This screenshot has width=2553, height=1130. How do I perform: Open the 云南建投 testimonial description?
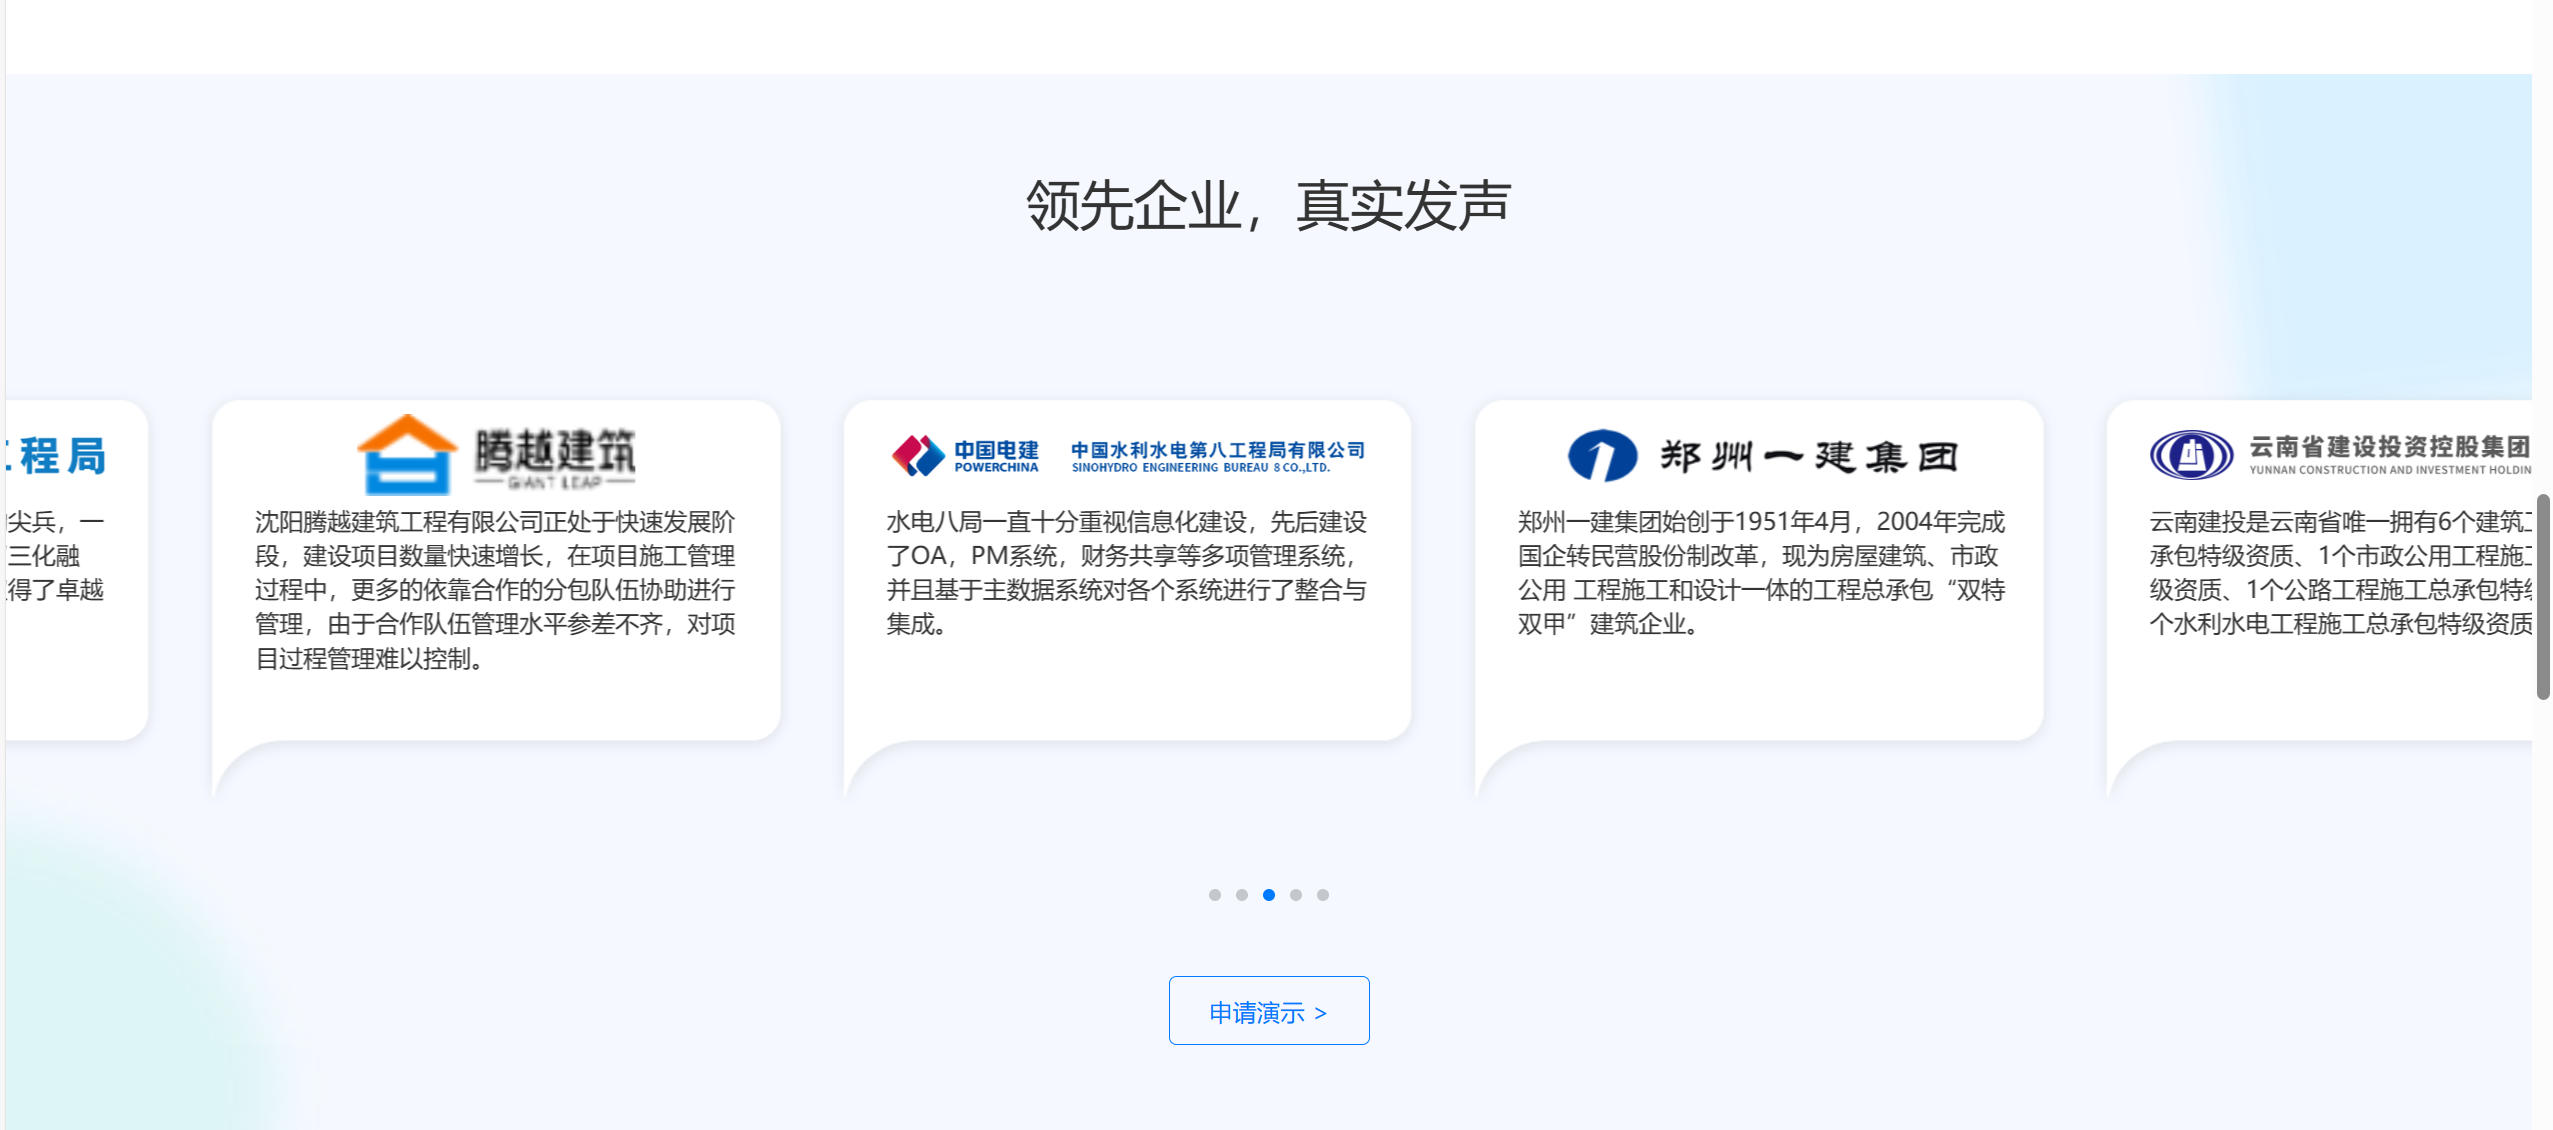pos(2340,573)
